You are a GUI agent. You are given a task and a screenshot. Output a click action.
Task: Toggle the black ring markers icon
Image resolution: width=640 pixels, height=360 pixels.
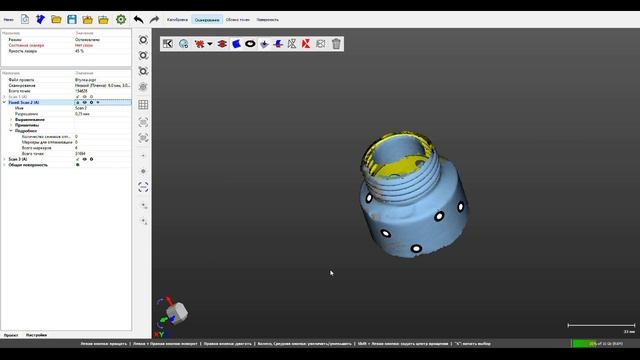[250, 44]
